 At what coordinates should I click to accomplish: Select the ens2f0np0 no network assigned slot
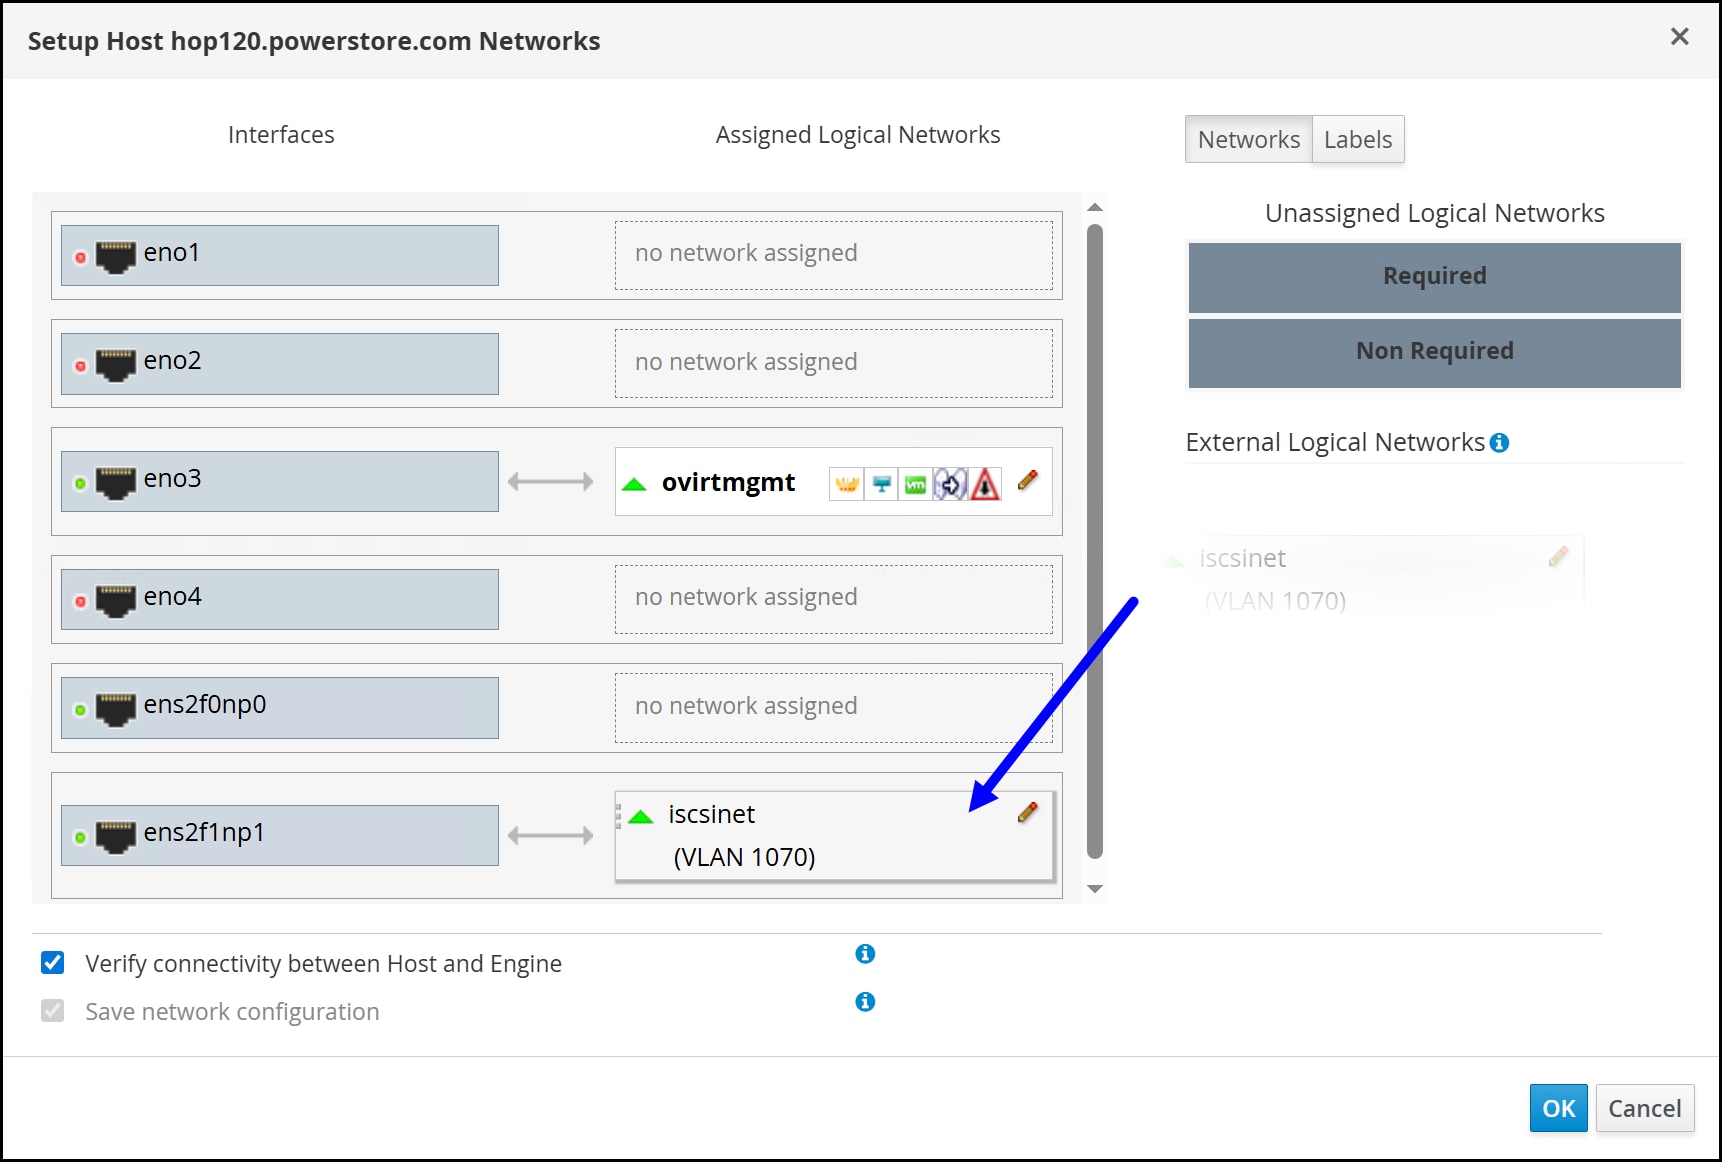click(834, 708)
